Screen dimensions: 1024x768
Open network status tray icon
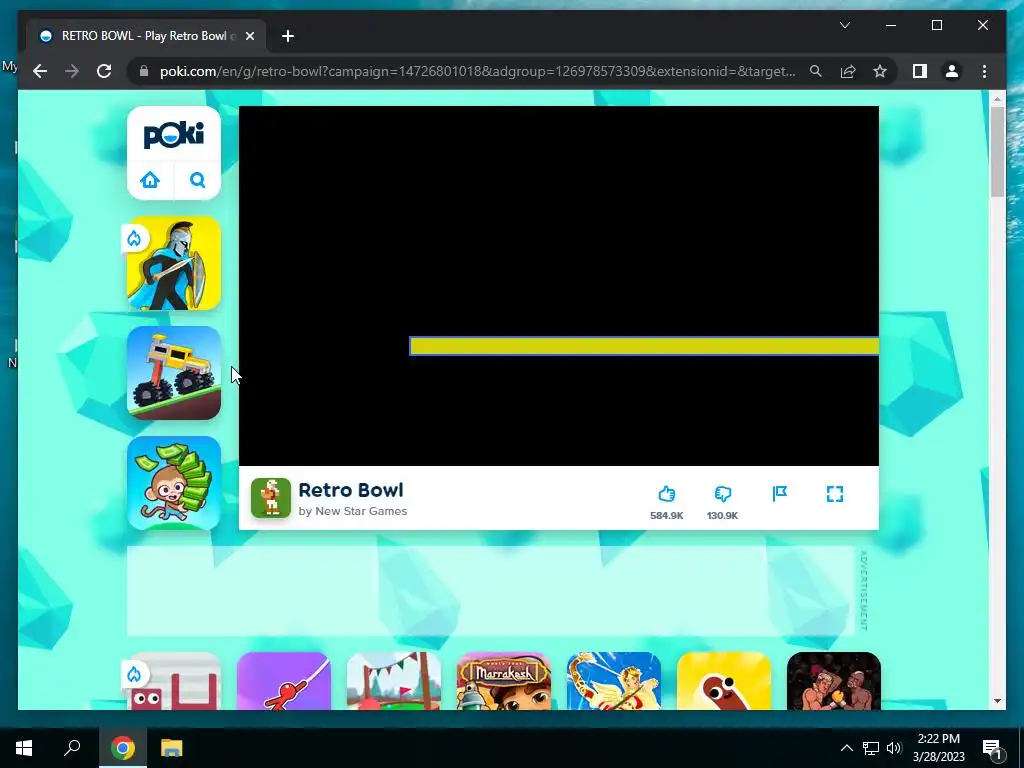871,748
